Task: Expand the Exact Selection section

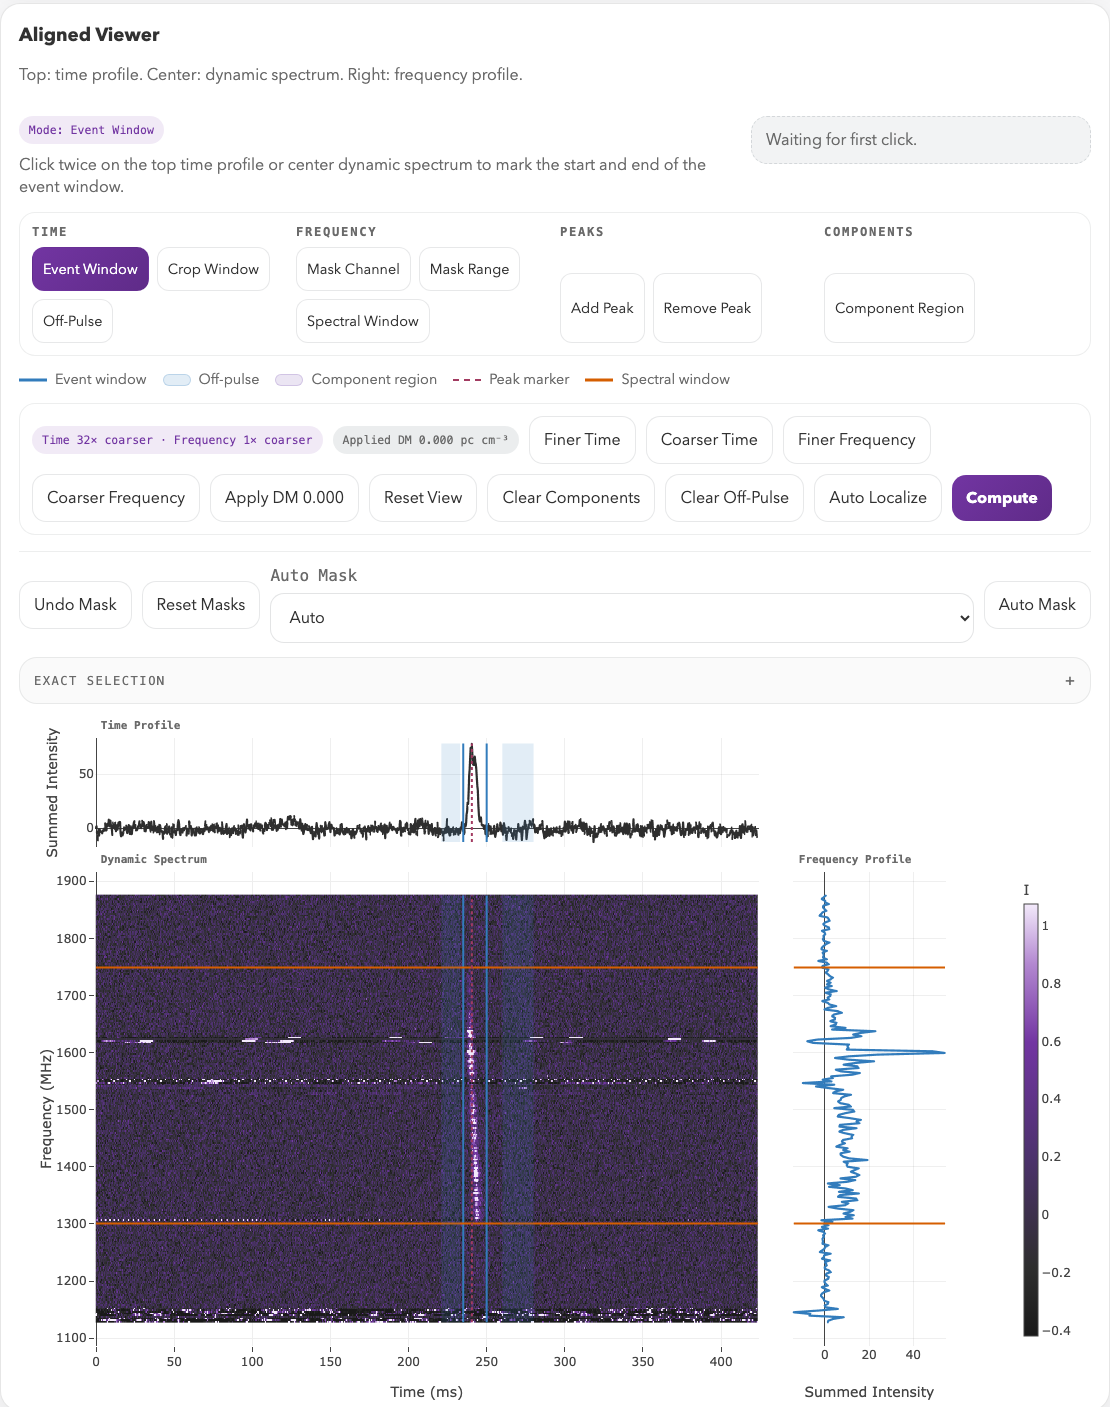Action: (555, 681)
